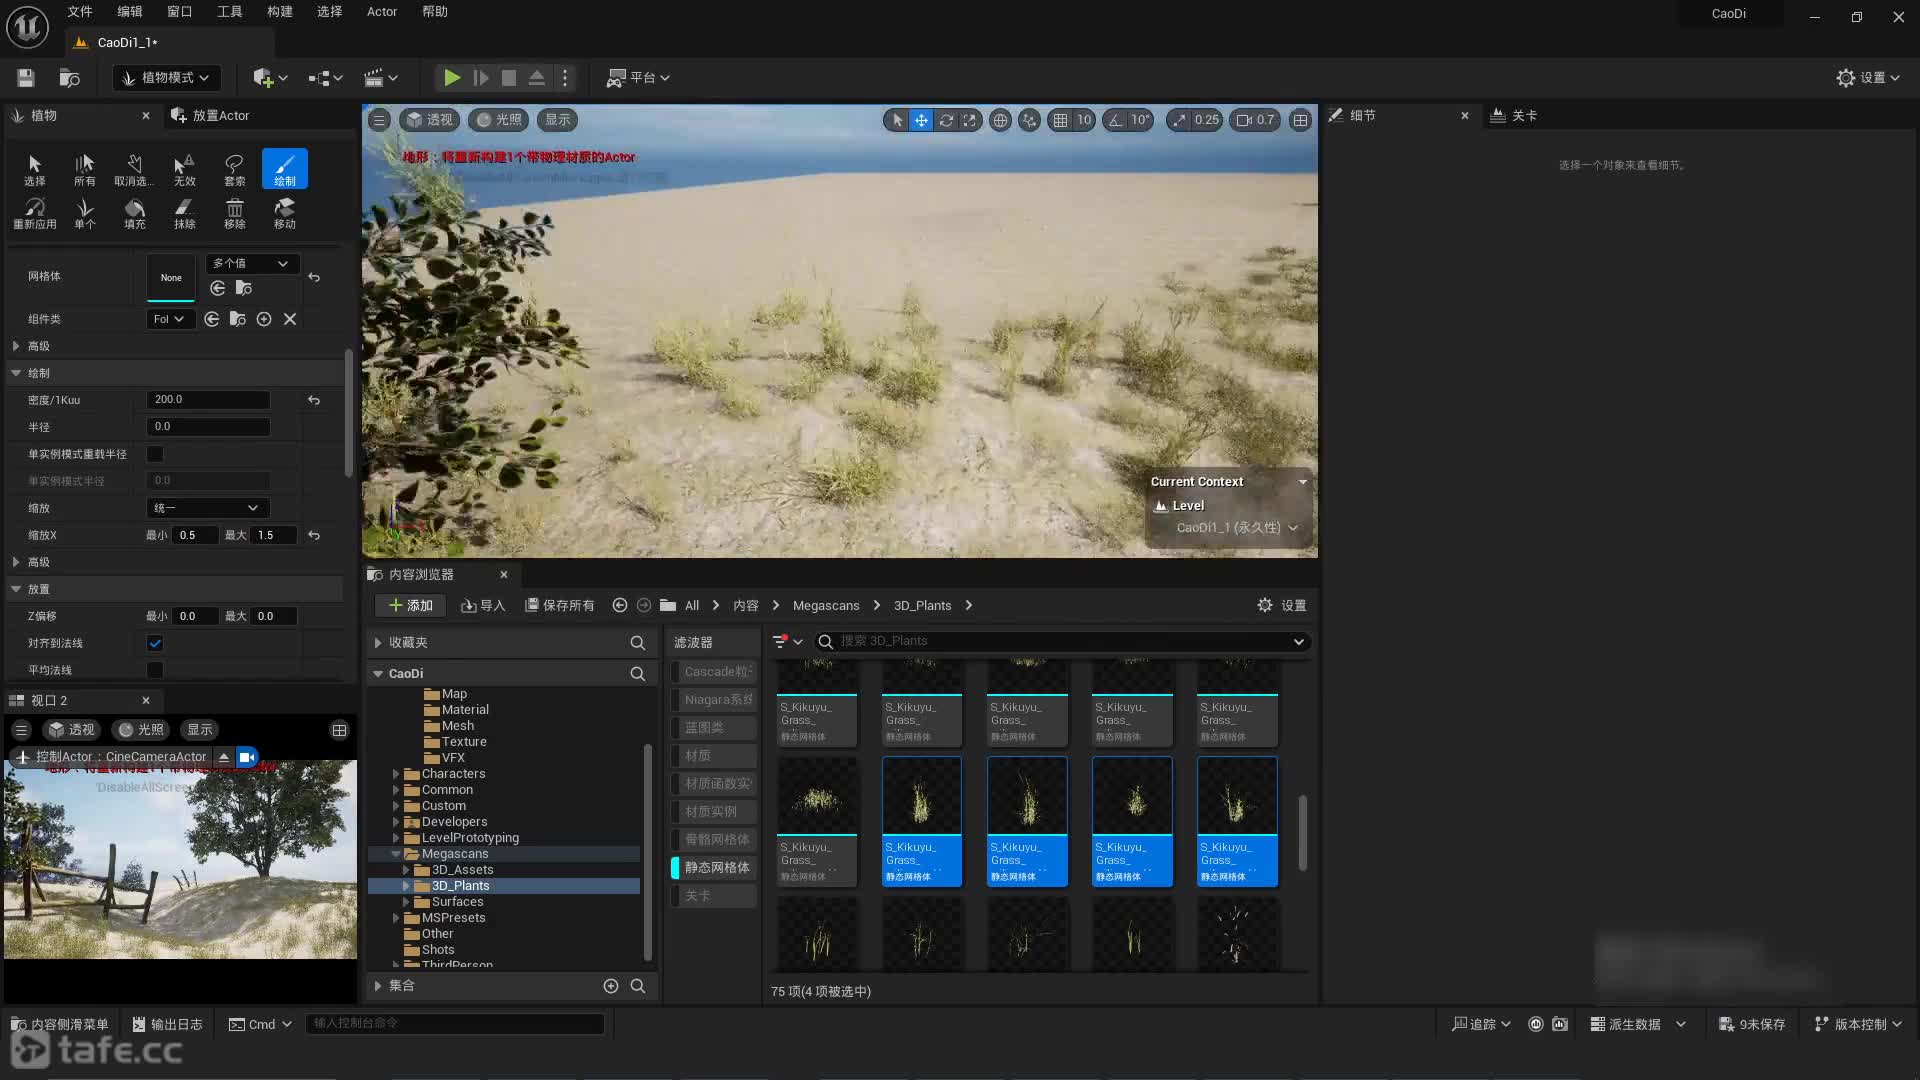Click the content browser asset scrollbar
The image size is (1920, 1080).
(1302, 833)
